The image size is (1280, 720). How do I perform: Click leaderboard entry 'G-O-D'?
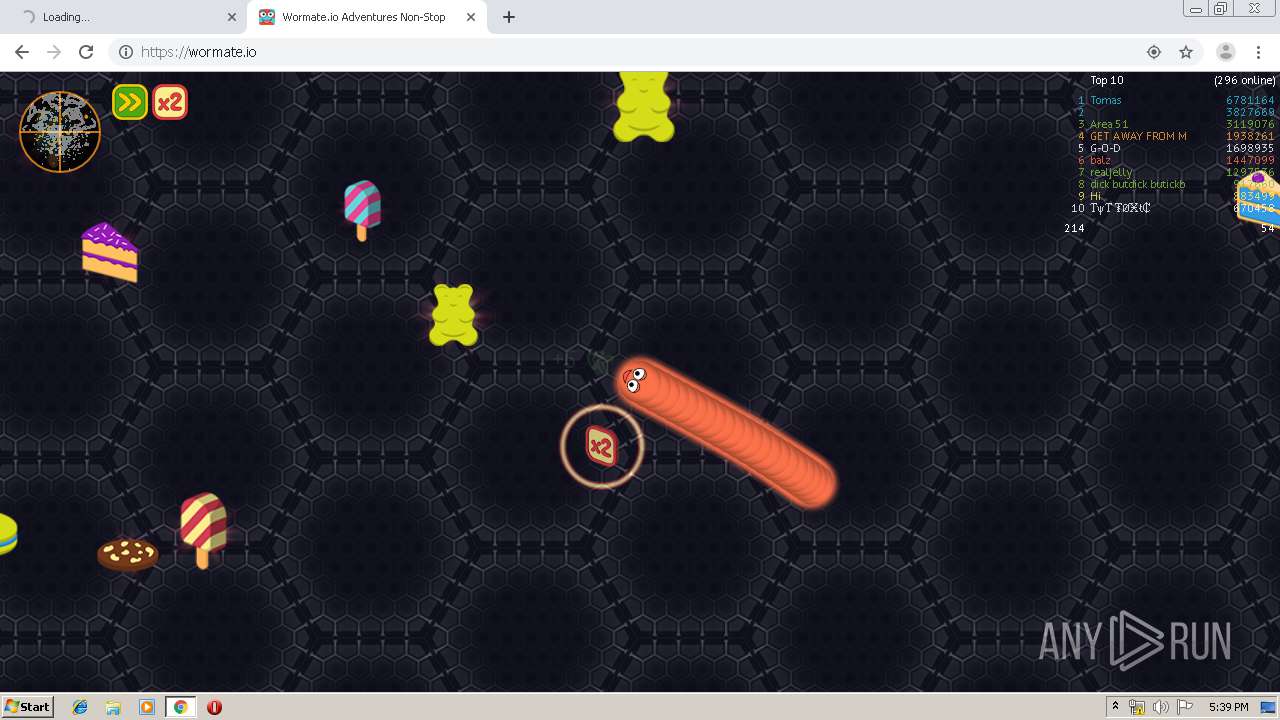[1105, 148]
